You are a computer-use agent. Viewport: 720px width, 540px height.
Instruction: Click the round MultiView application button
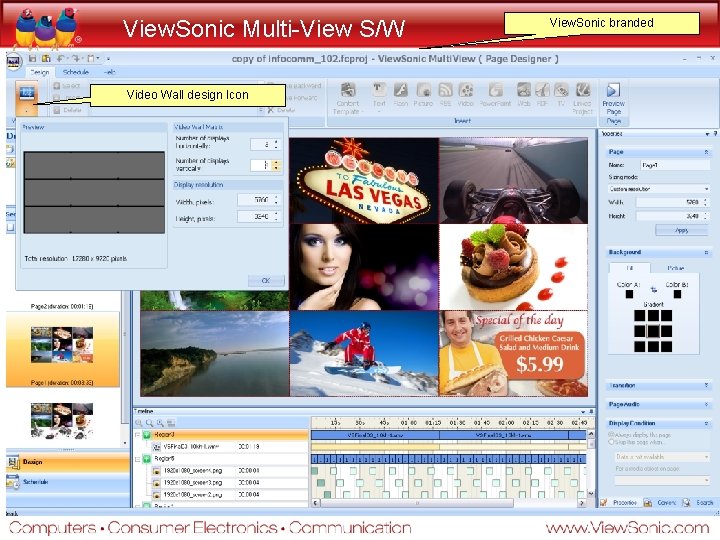tap(14, 62)
